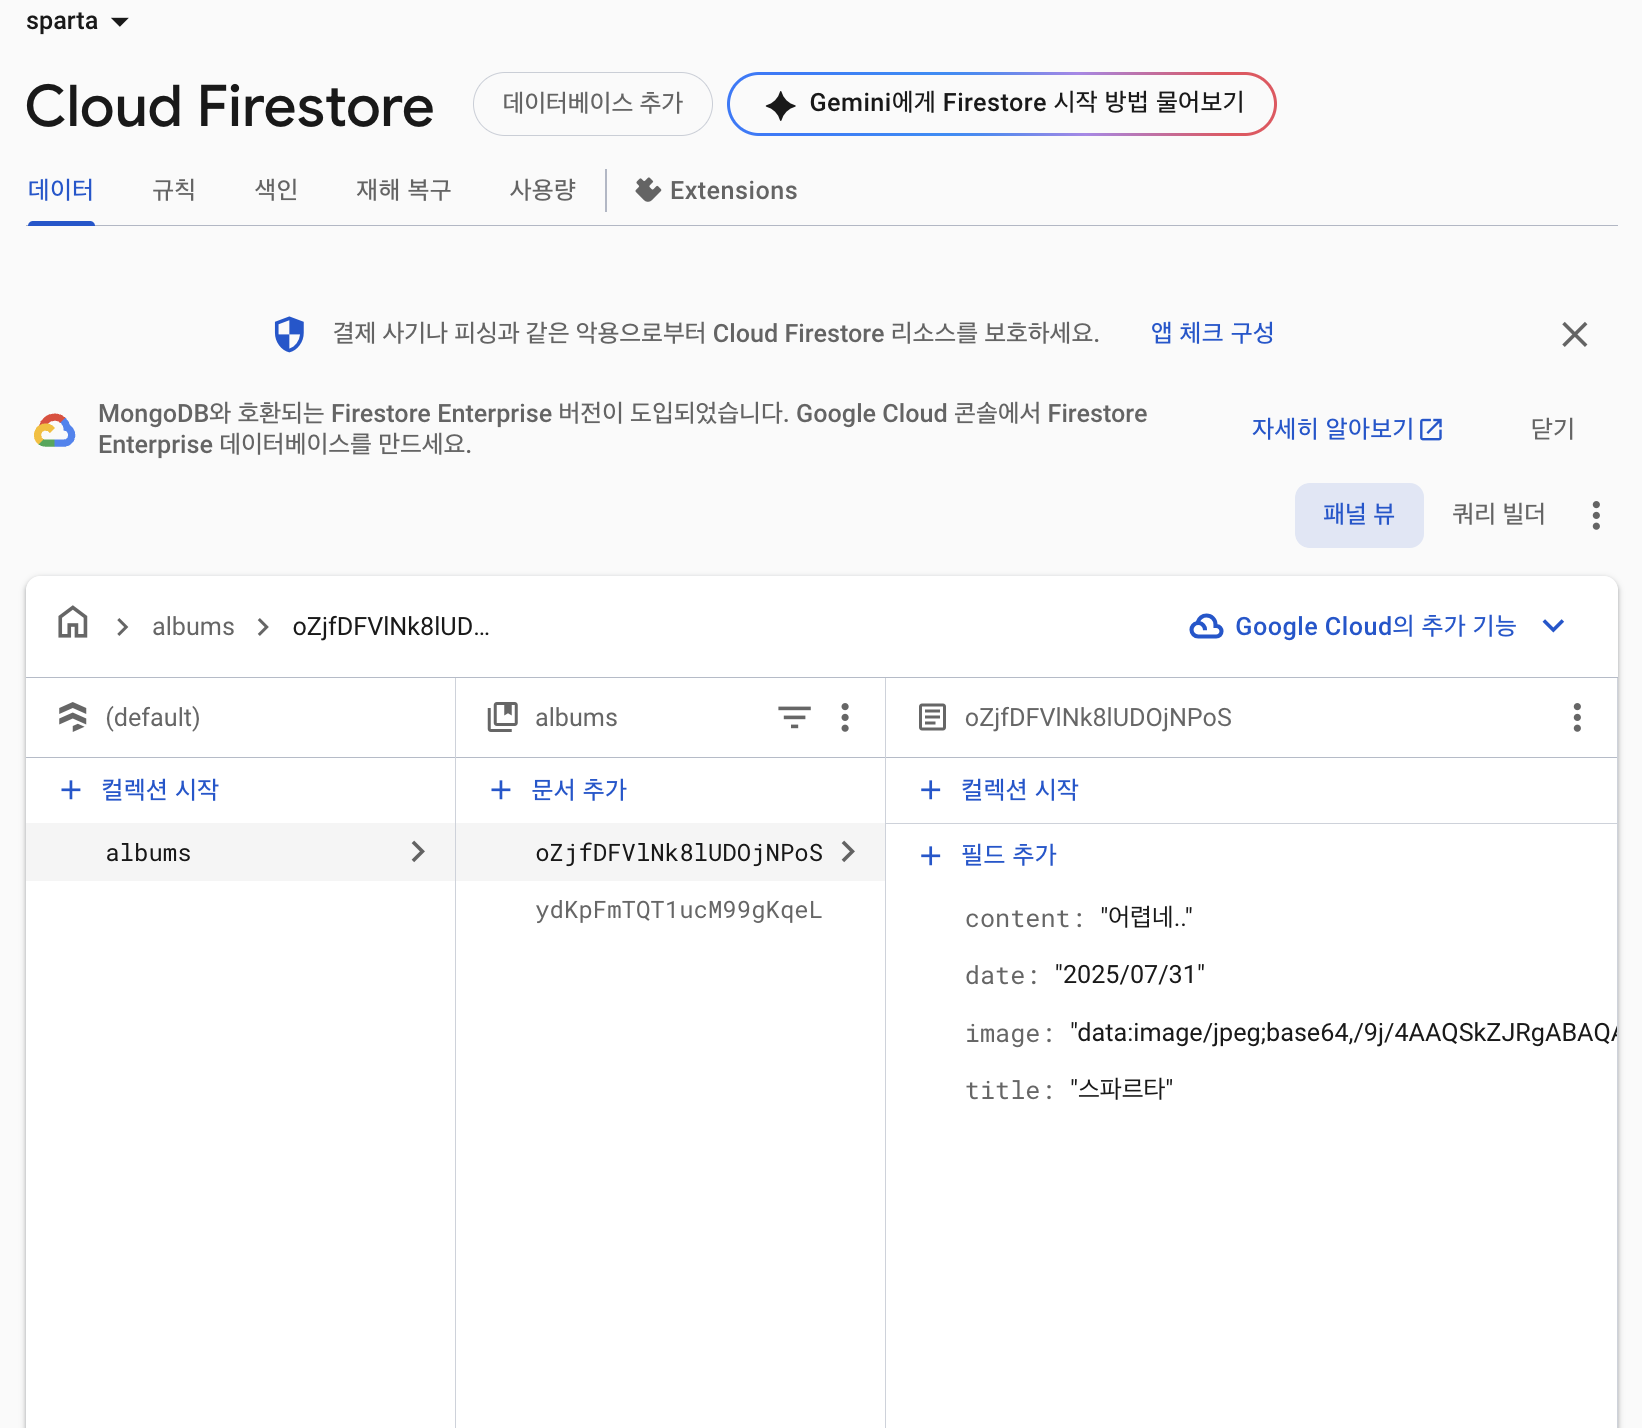Screen dimensions: 1642x1428
Task: Click the shield security icon in banner
Action: (x=289, y=334)
